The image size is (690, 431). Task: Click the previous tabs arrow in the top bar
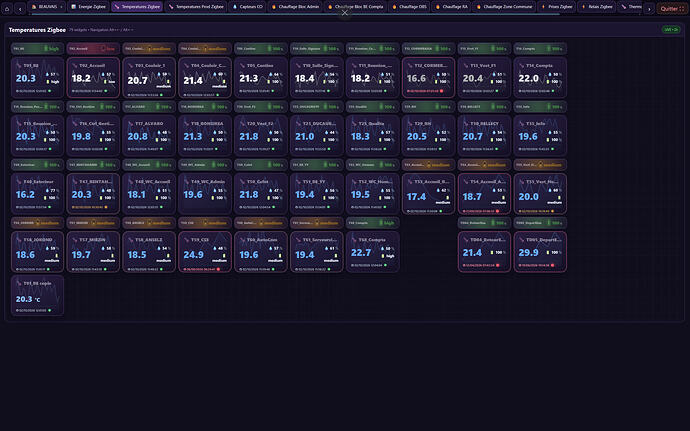tap(20, 8)
